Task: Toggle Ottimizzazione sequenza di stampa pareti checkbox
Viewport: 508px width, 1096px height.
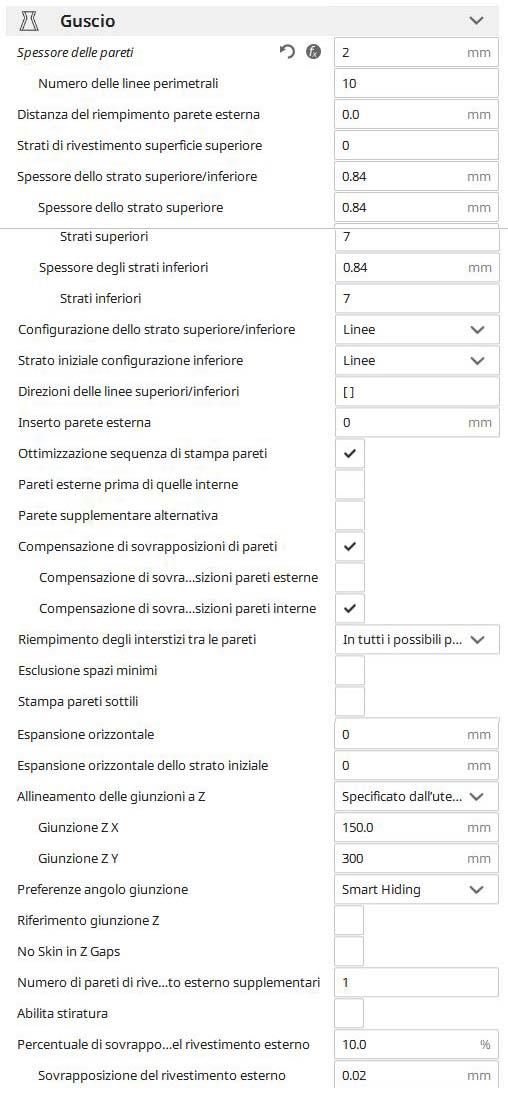Action: (x=350, y=454)
